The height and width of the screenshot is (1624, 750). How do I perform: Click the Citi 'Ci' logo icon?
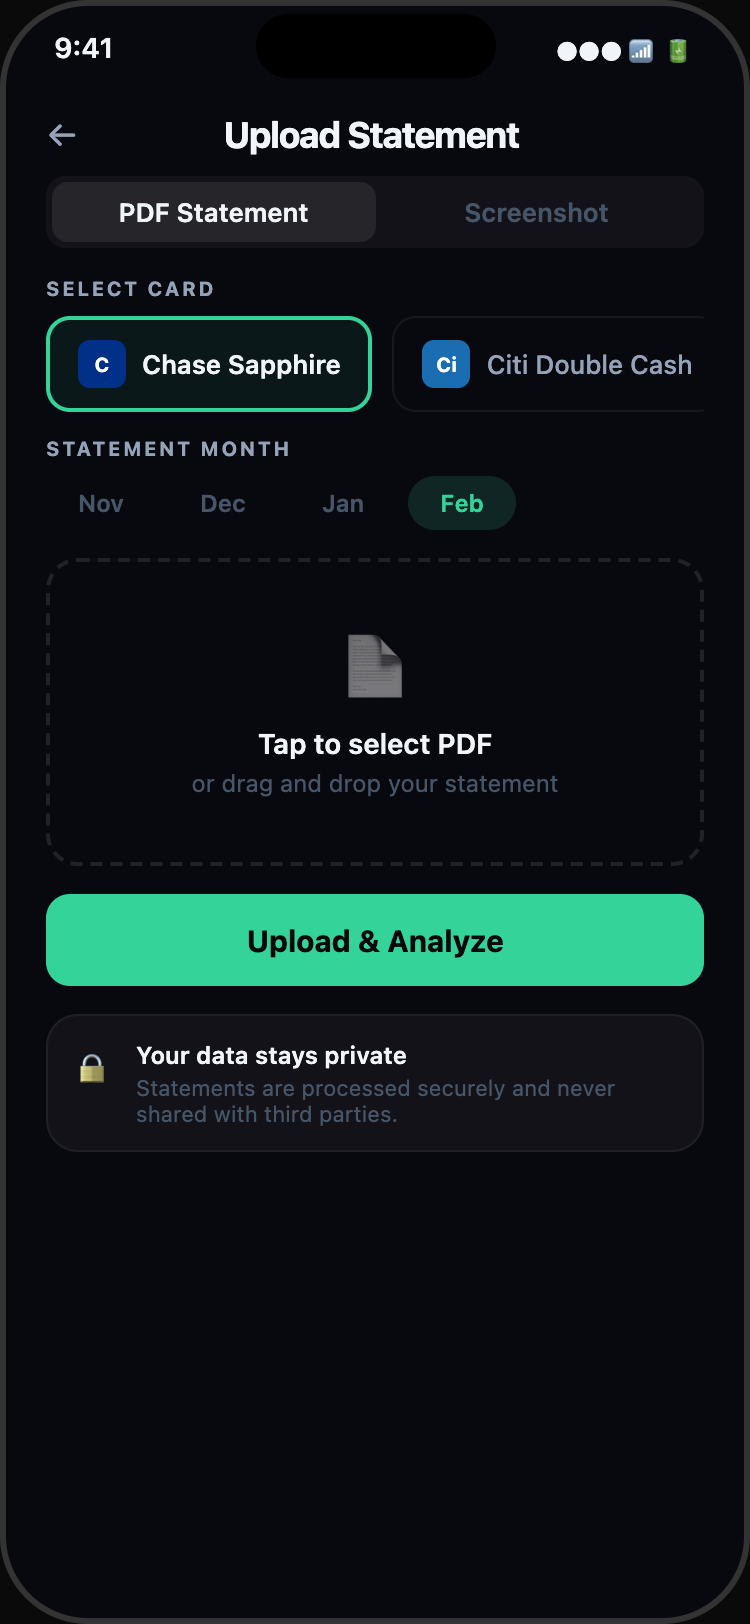tap(446, 365)
